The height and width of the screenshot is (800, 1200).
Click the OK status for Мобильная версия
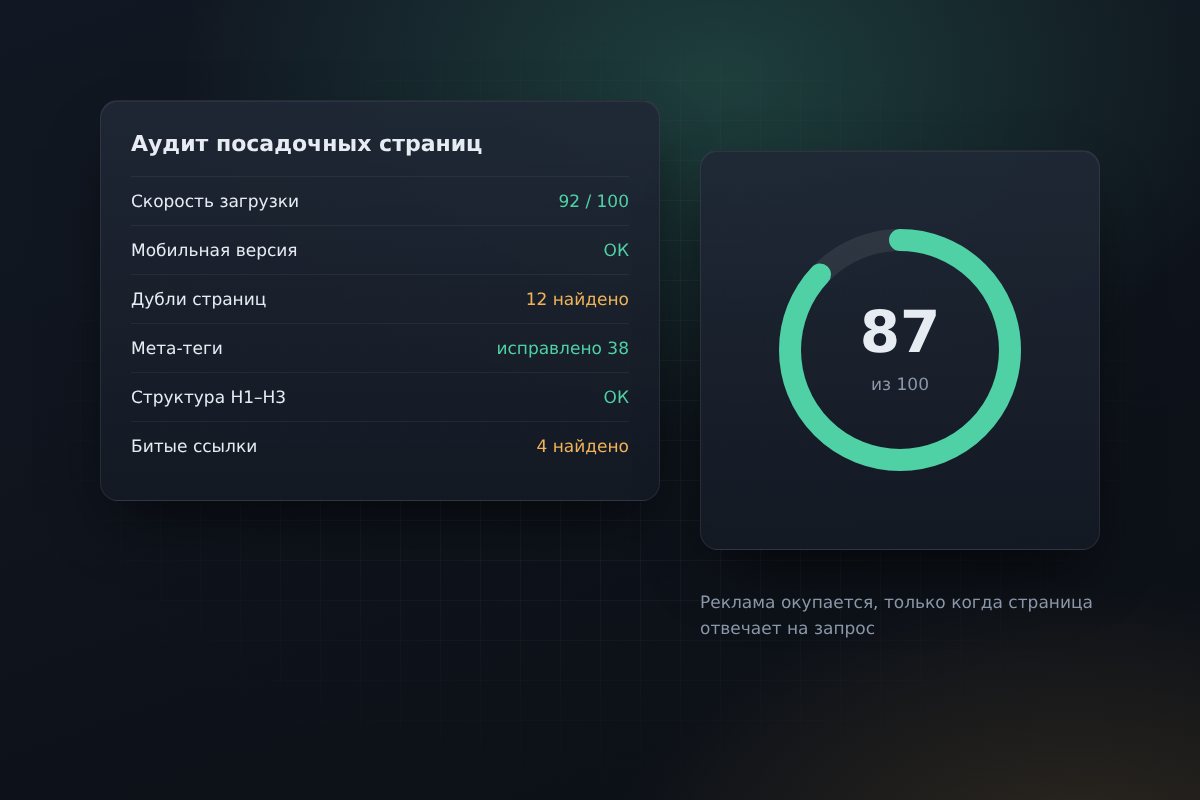point(616,250)
